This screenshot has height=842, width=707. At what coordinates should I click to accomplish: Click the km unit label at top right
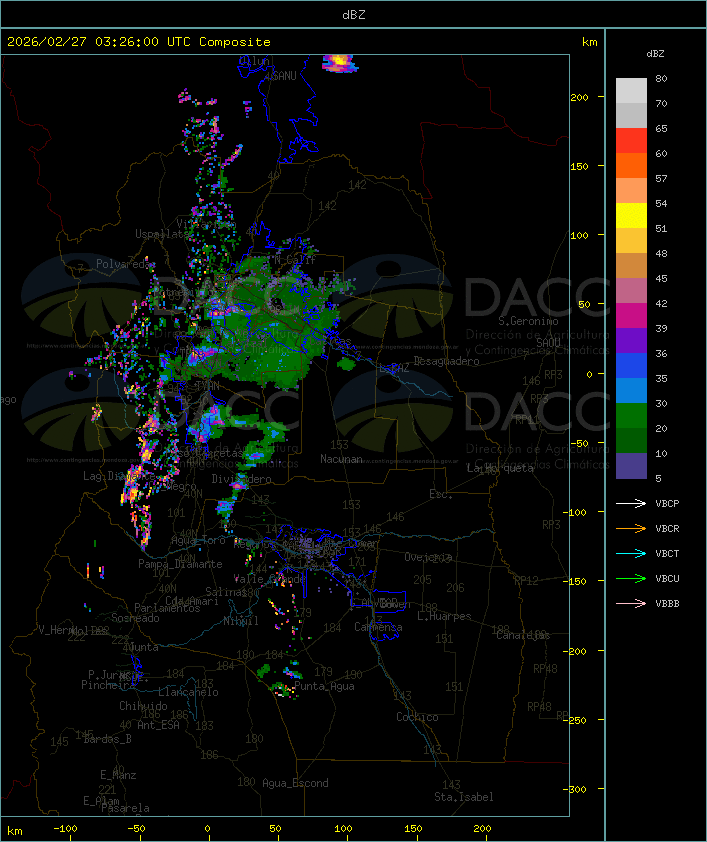click(589, 42)
